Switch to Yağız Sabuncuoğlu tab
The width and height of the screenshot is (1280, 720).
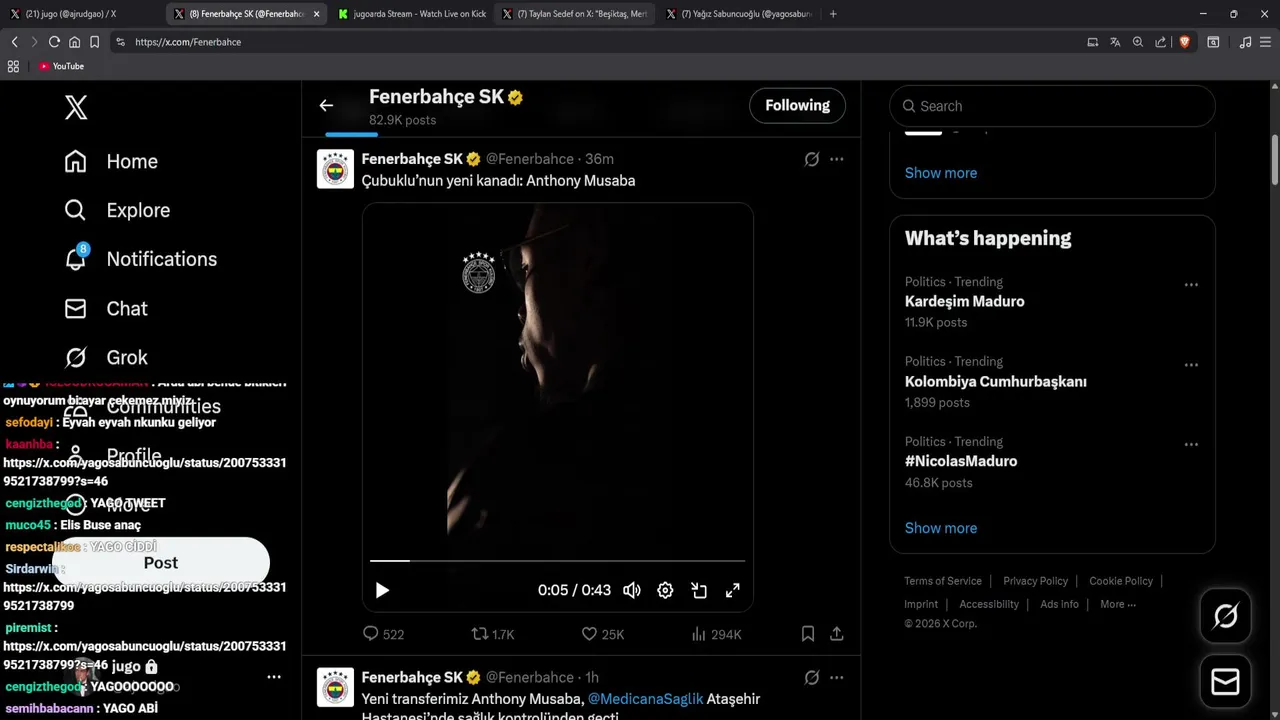click(x=739, y=14)
